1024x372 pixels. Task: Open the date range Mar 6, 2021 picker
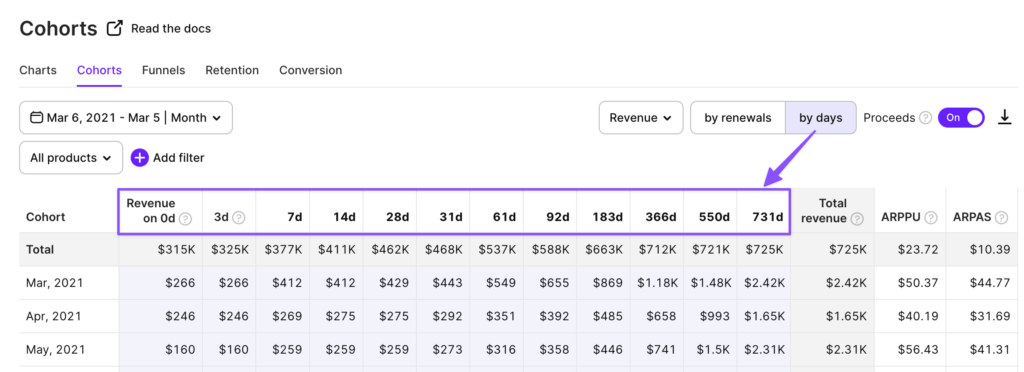[x=126, y=117]
